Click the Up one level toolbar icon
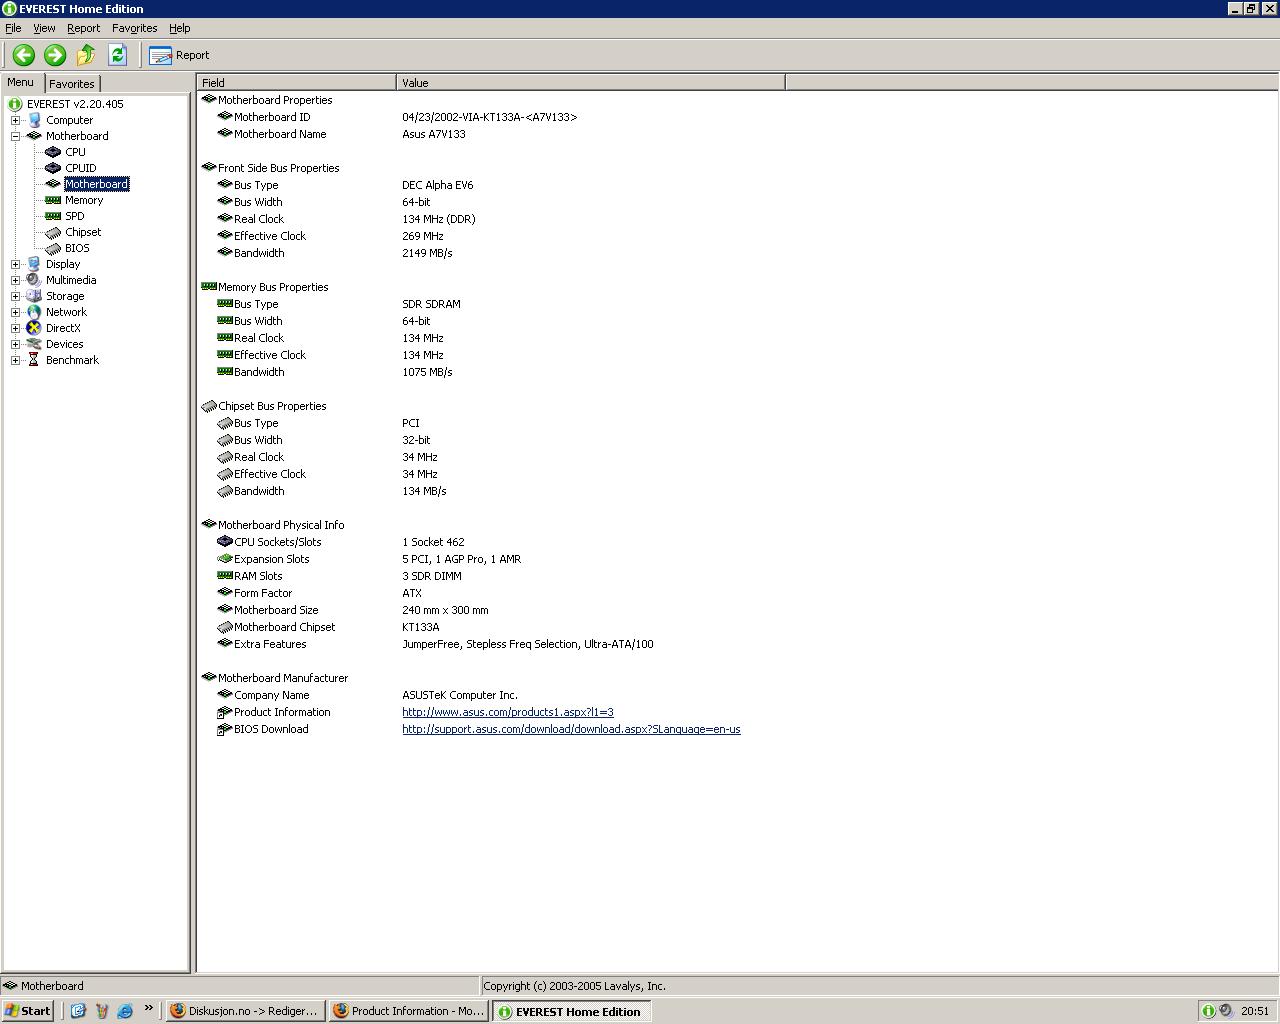The height and width of the screenshot is (1024, 1280). point(86,55)
